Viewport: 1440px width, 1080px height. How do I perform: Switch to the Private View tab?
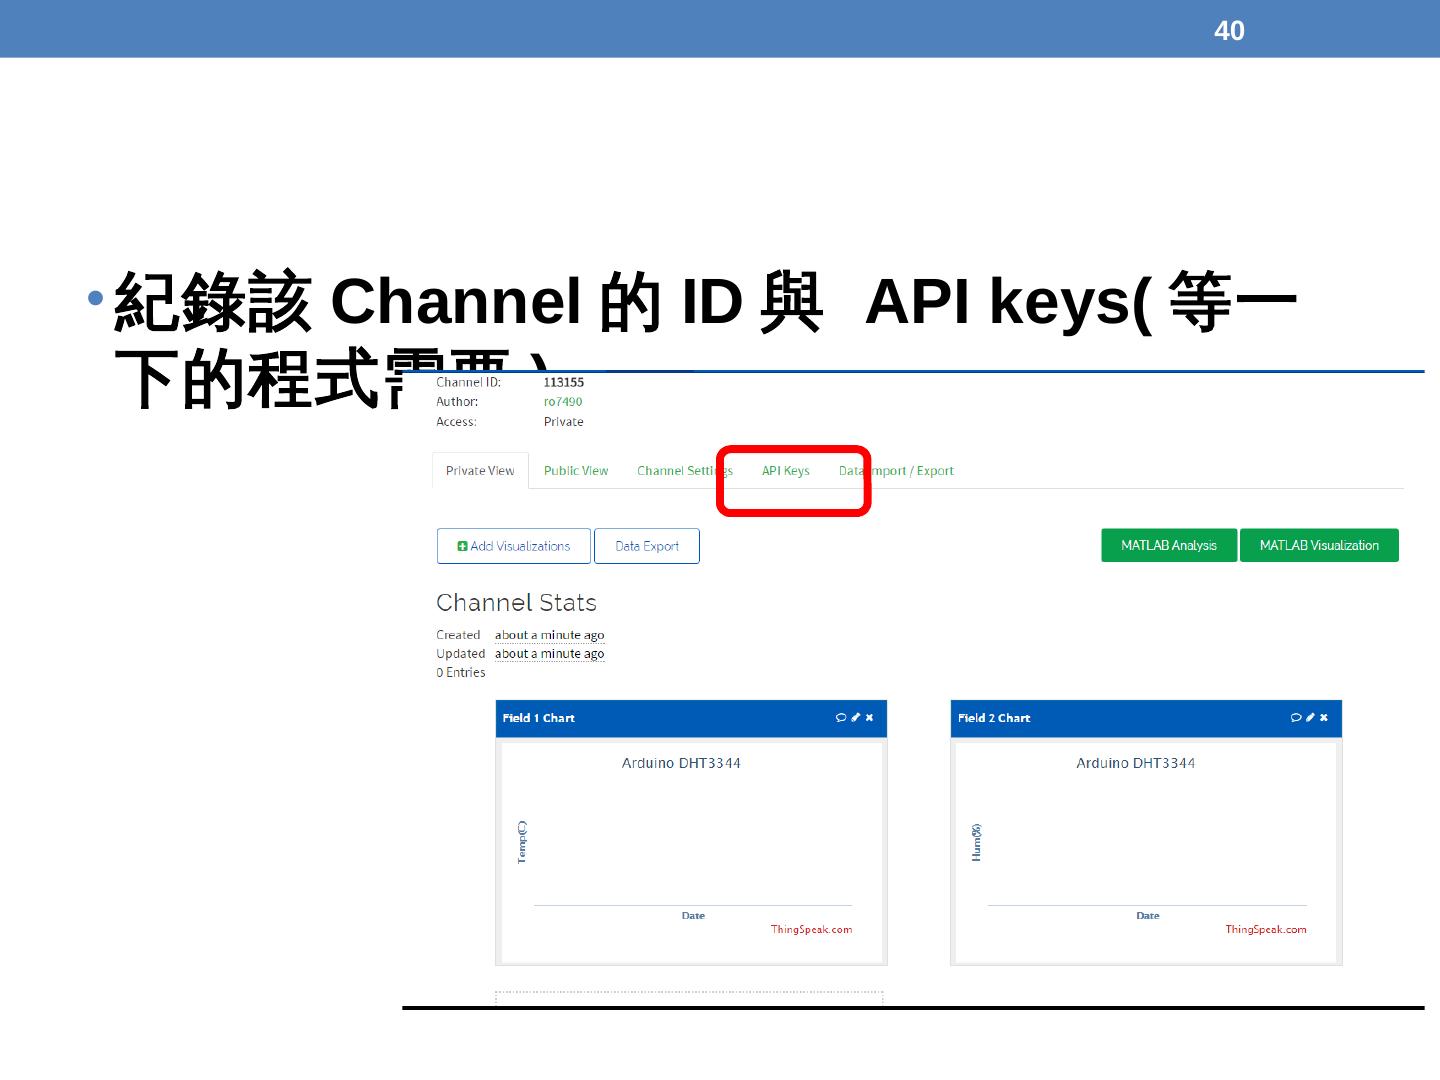480,471
